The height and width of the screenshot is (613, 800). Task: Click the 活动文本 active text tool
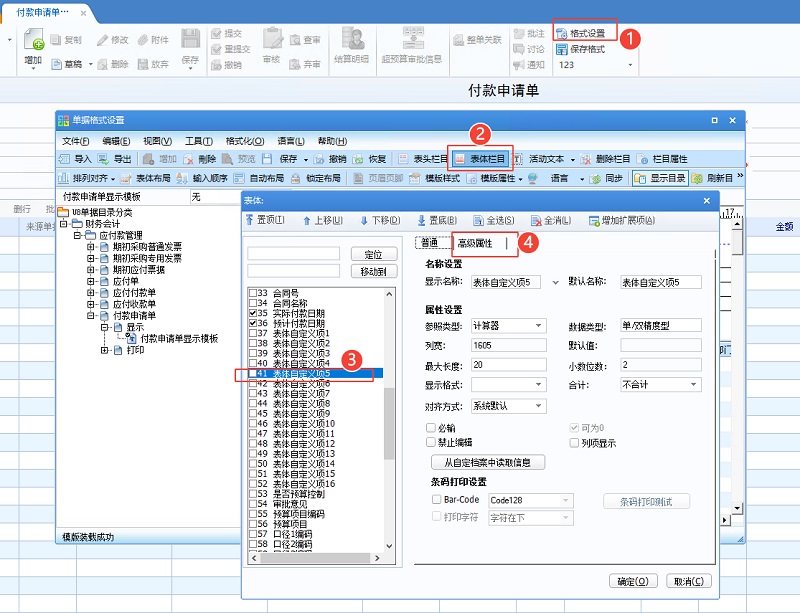540,159
